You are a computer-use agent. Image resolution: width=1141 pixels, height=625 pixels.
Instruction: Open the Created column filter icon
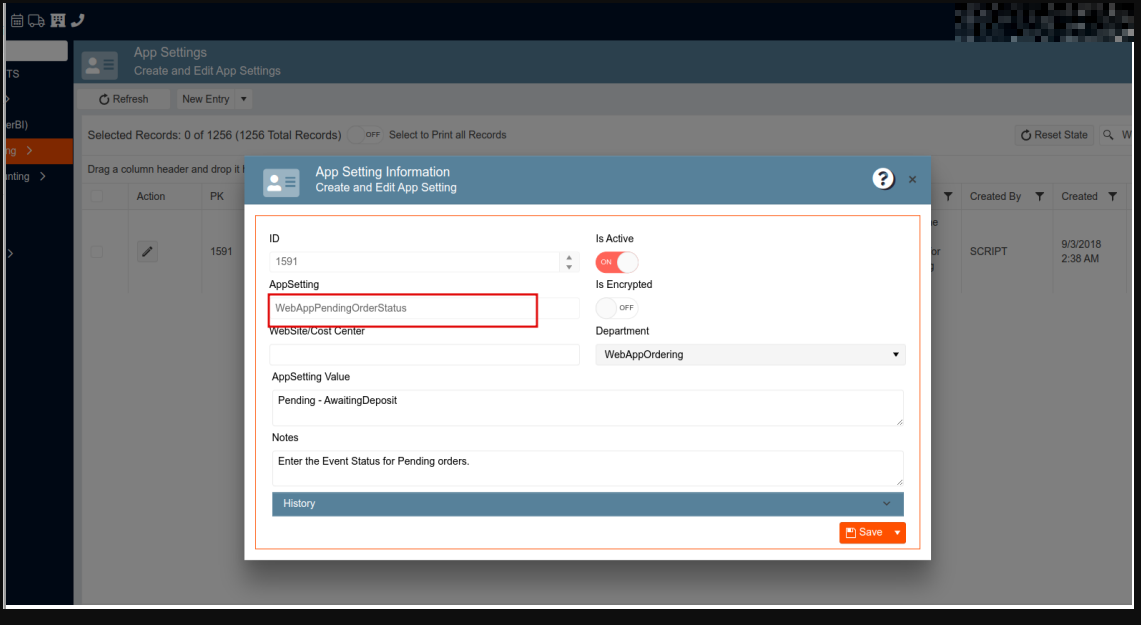1113,197
